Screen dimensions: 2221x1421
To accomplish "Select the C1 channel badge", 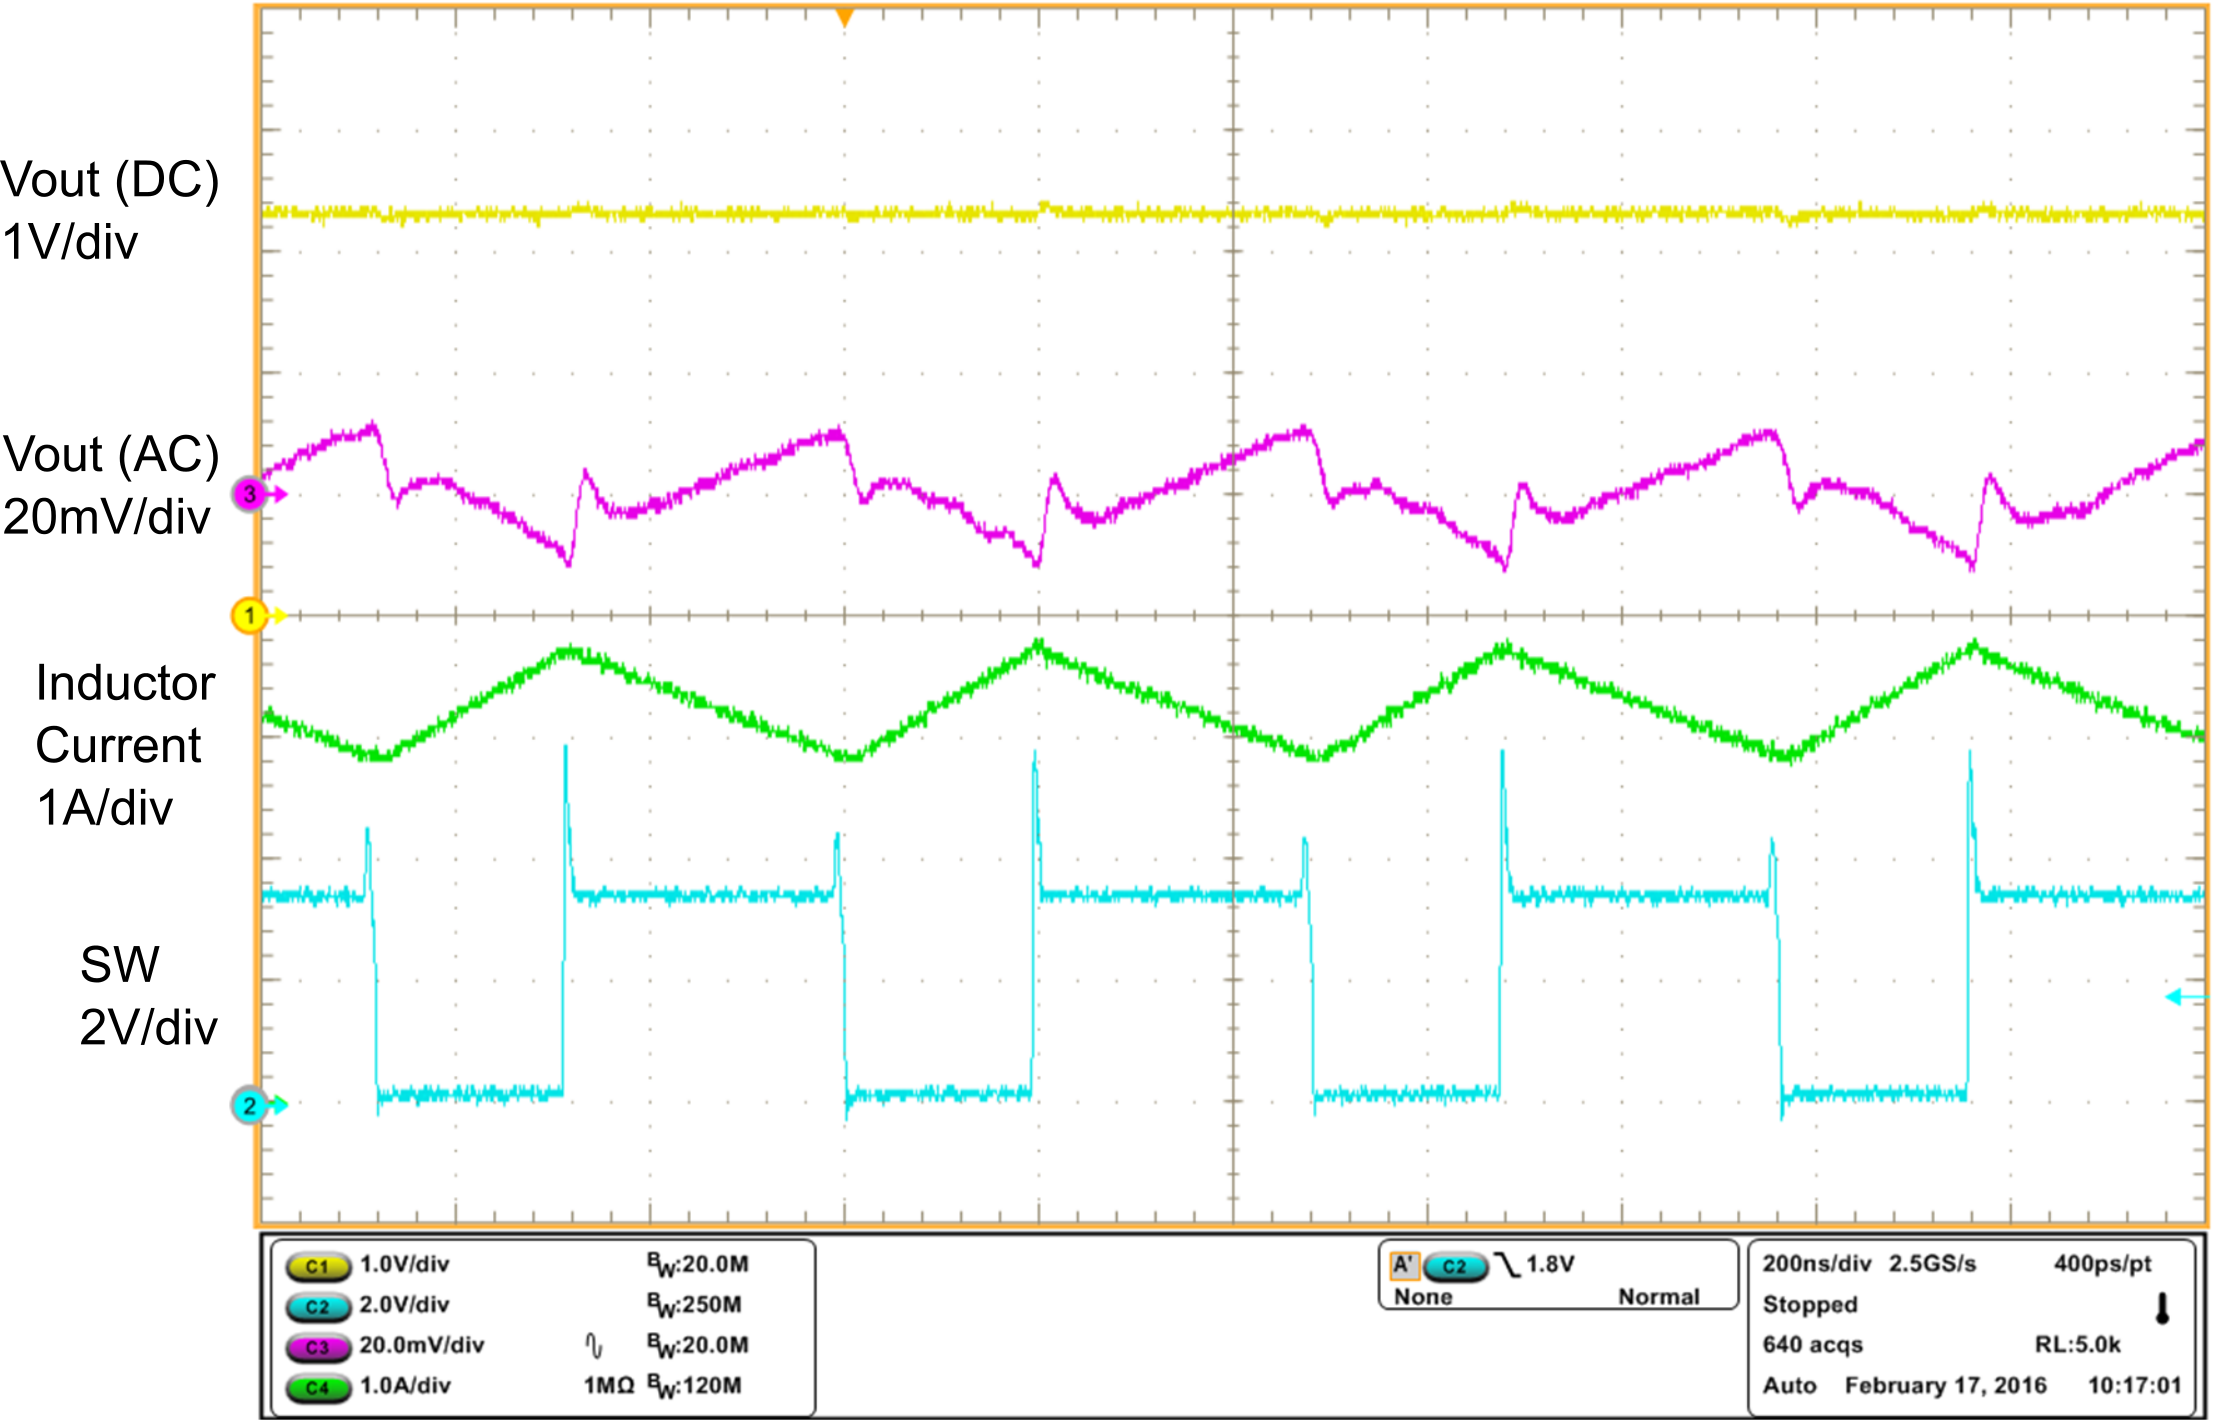I will 319,1266.
